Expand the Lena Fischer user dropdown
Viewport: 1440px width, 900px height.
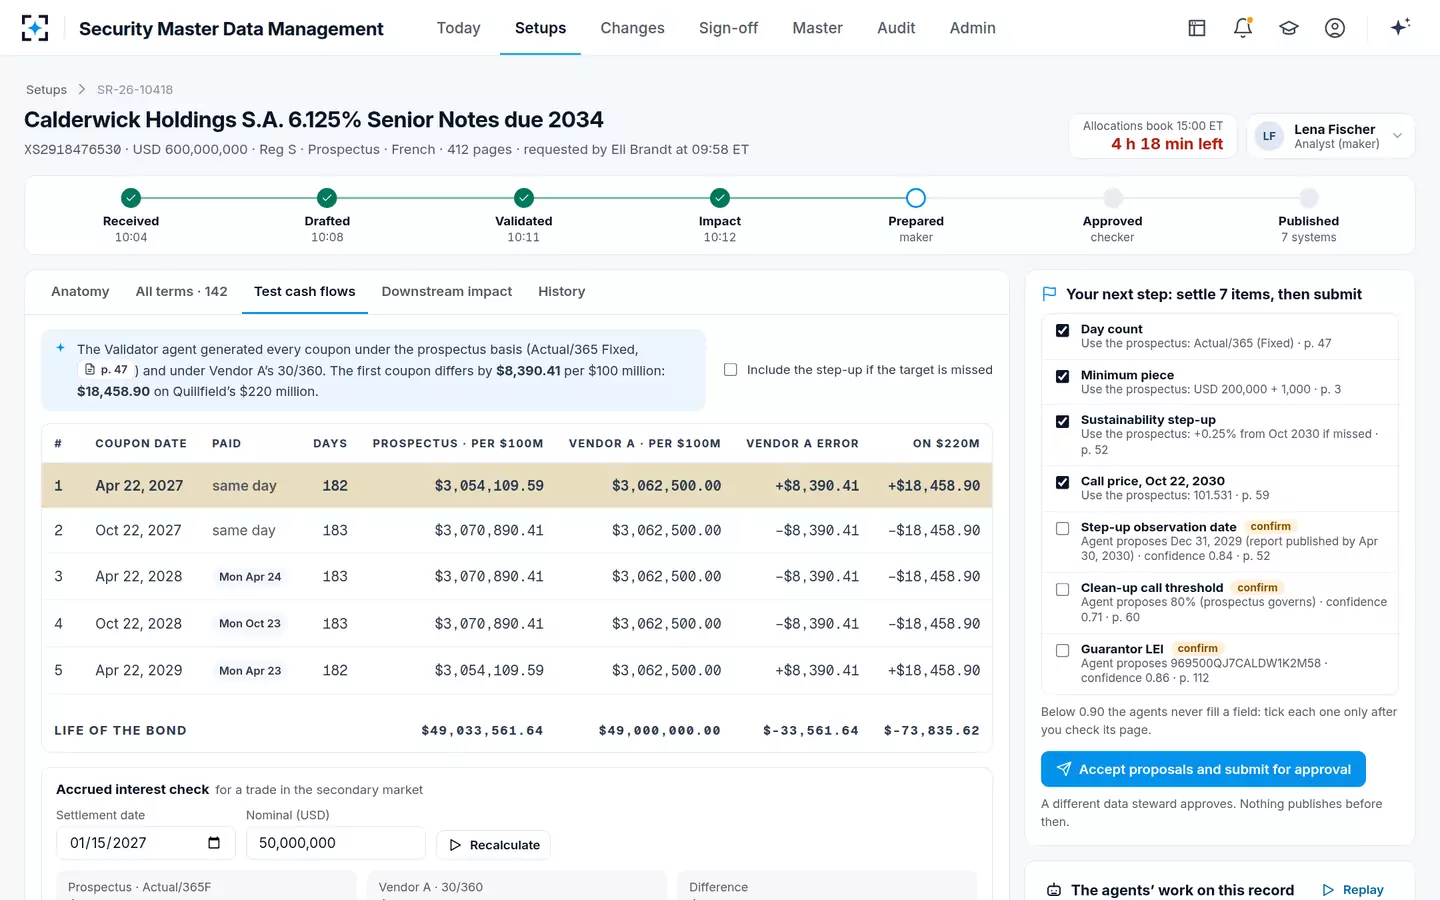tap(1330, 136)
